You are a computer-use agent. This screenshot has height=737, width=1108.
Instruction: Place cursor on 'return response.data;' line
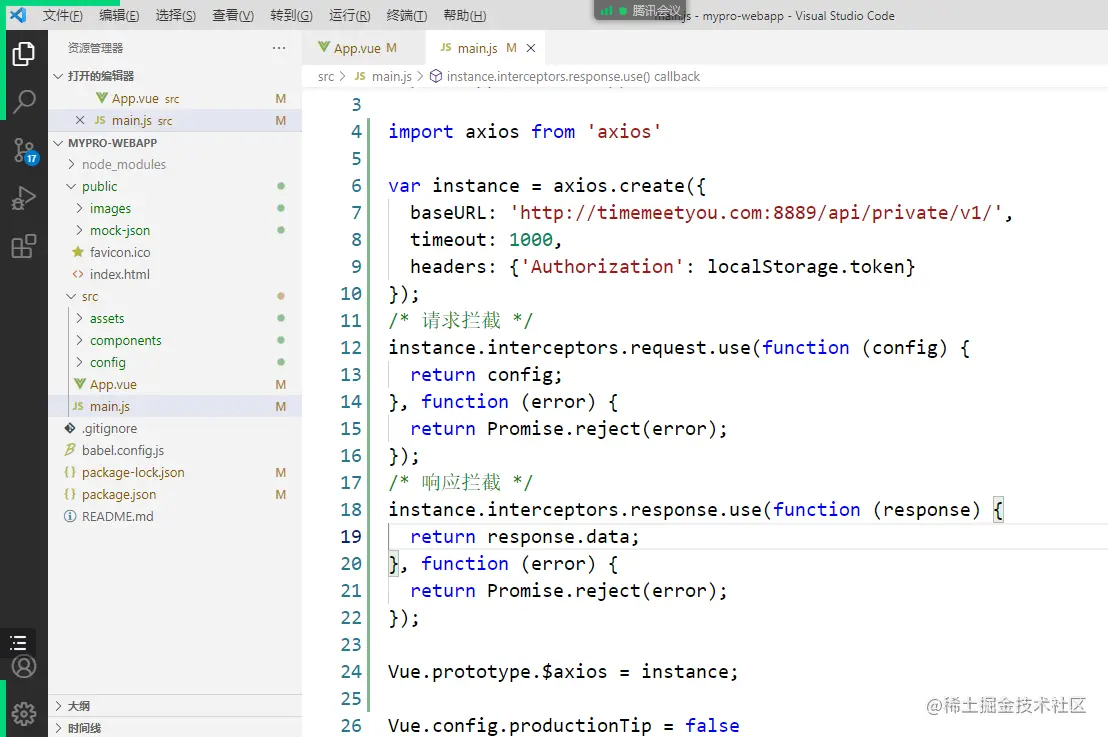(524, 537)
